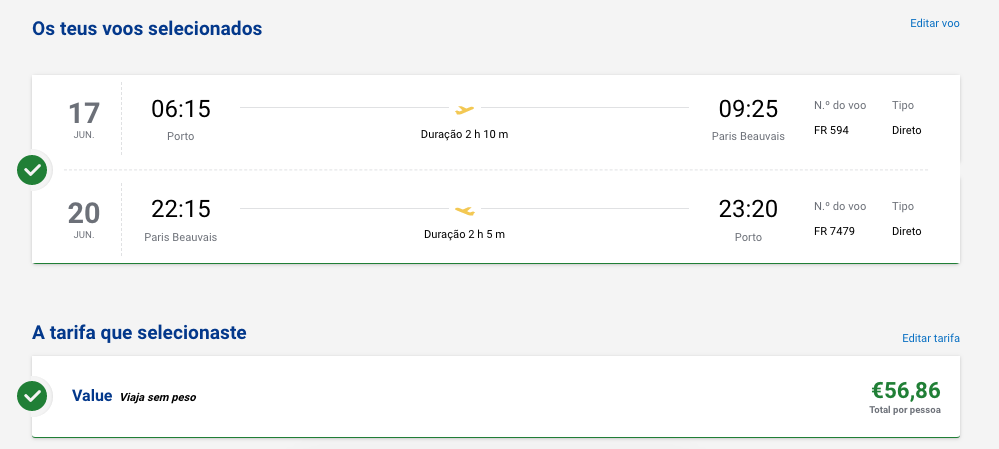Click the Viaja sem peso tagline
The image size is (999, 449).
click(x=158, y=397)
